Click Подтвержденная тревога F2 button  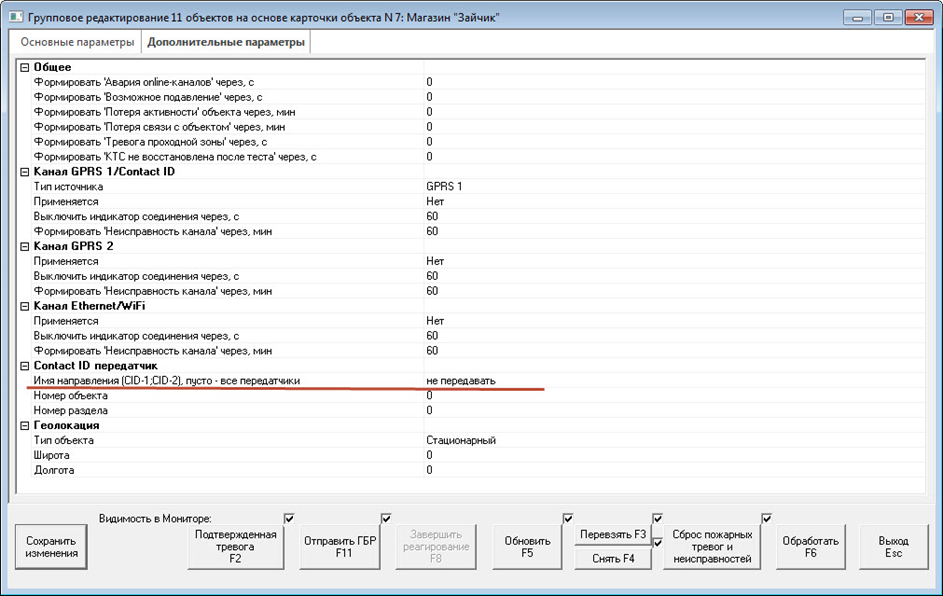click(x=235, y=547)
